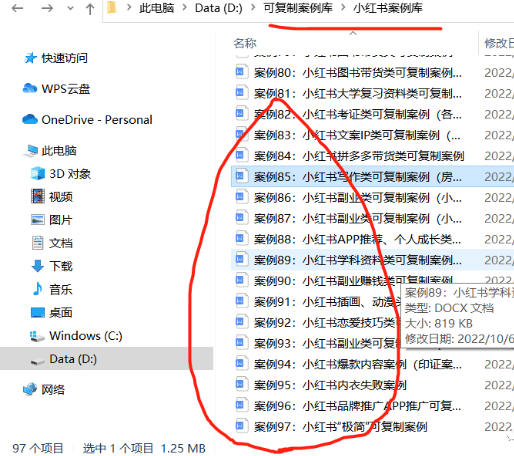Select Data (D:) in address breadcrumb

point(219,8)
